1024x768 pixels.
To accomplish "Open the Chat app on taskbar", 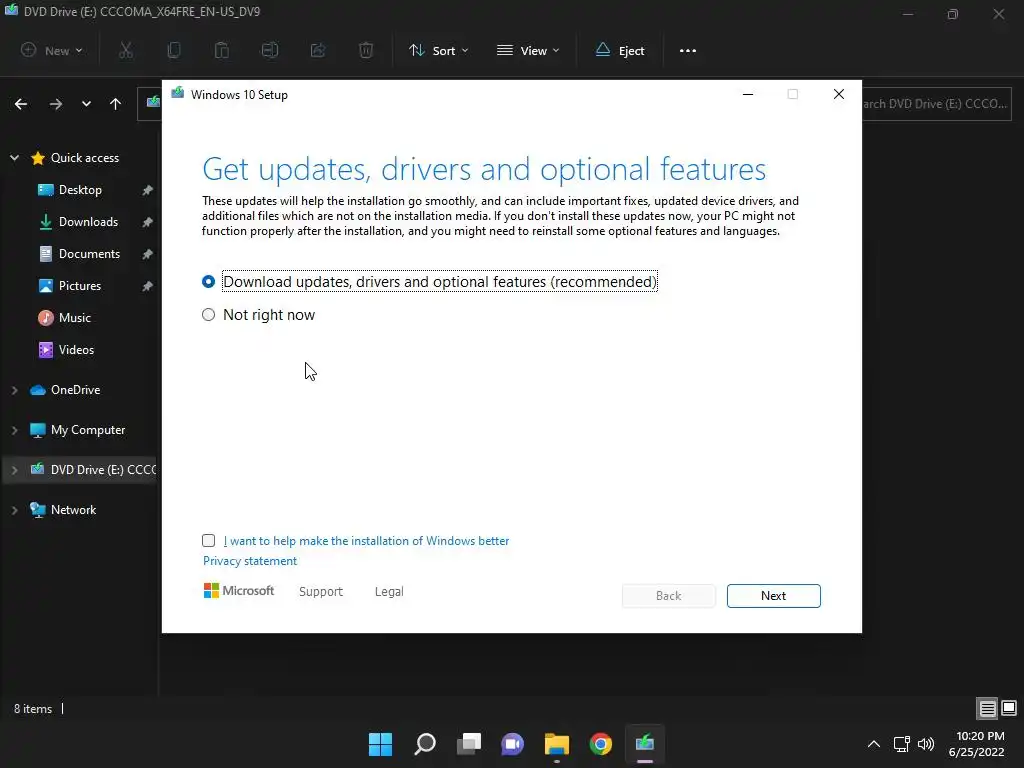I will pos(513,744).
